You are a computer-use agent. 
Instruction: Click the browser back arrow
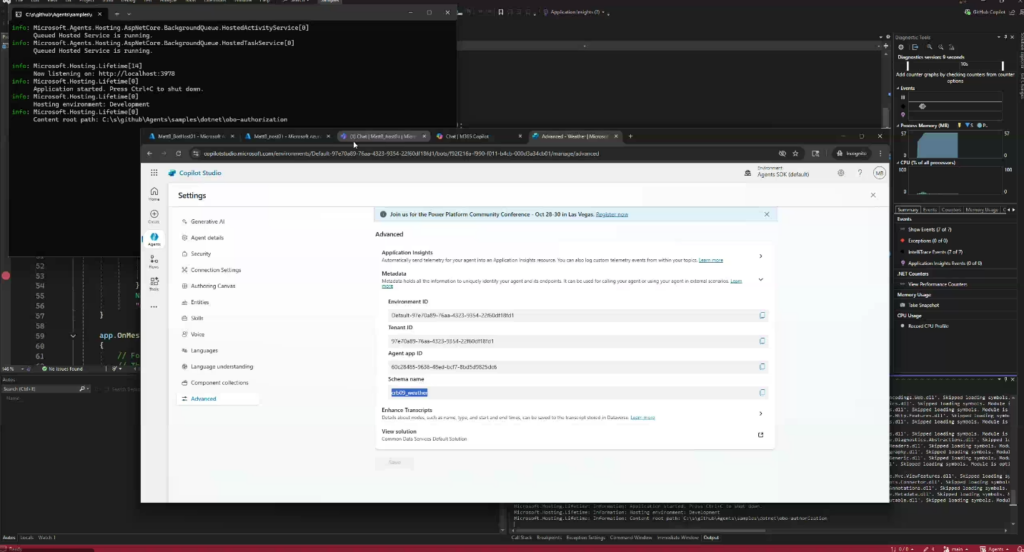click(x=150, y=154)
